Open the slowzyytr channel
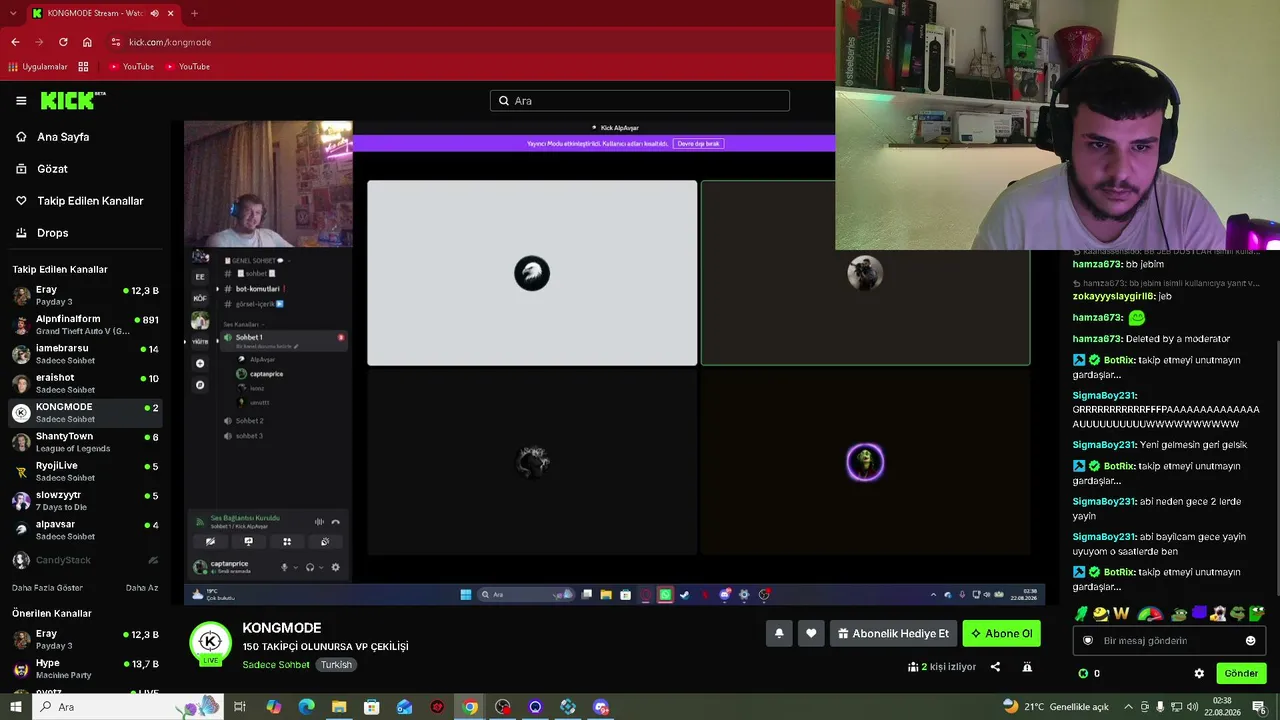Screen dimensions: 1280x720 (x=85, y=500)
